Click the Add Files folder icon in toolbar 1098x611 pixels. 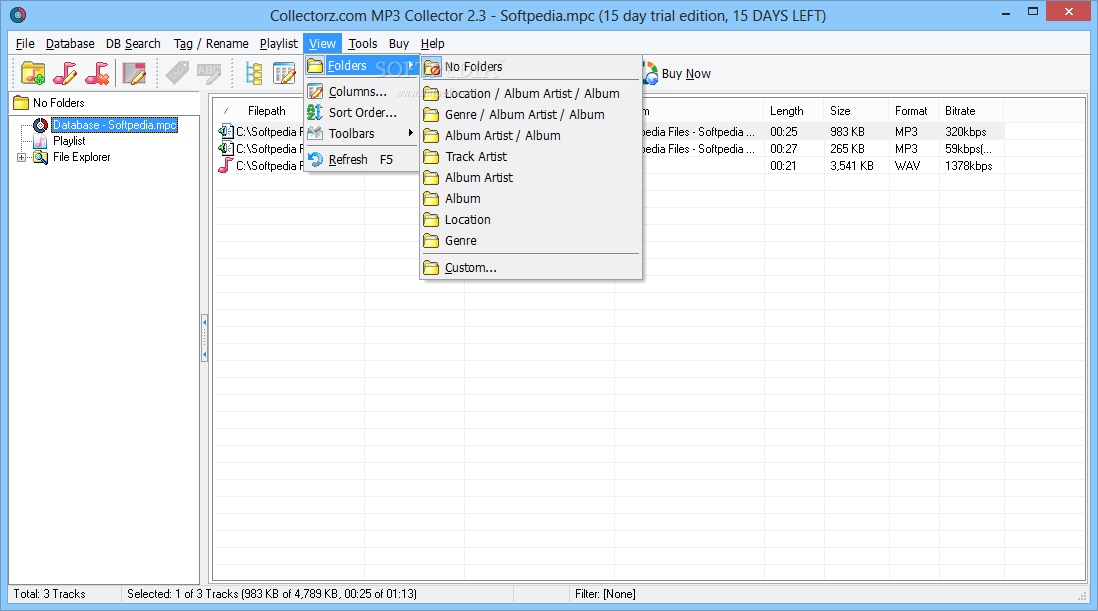(33, 73)
